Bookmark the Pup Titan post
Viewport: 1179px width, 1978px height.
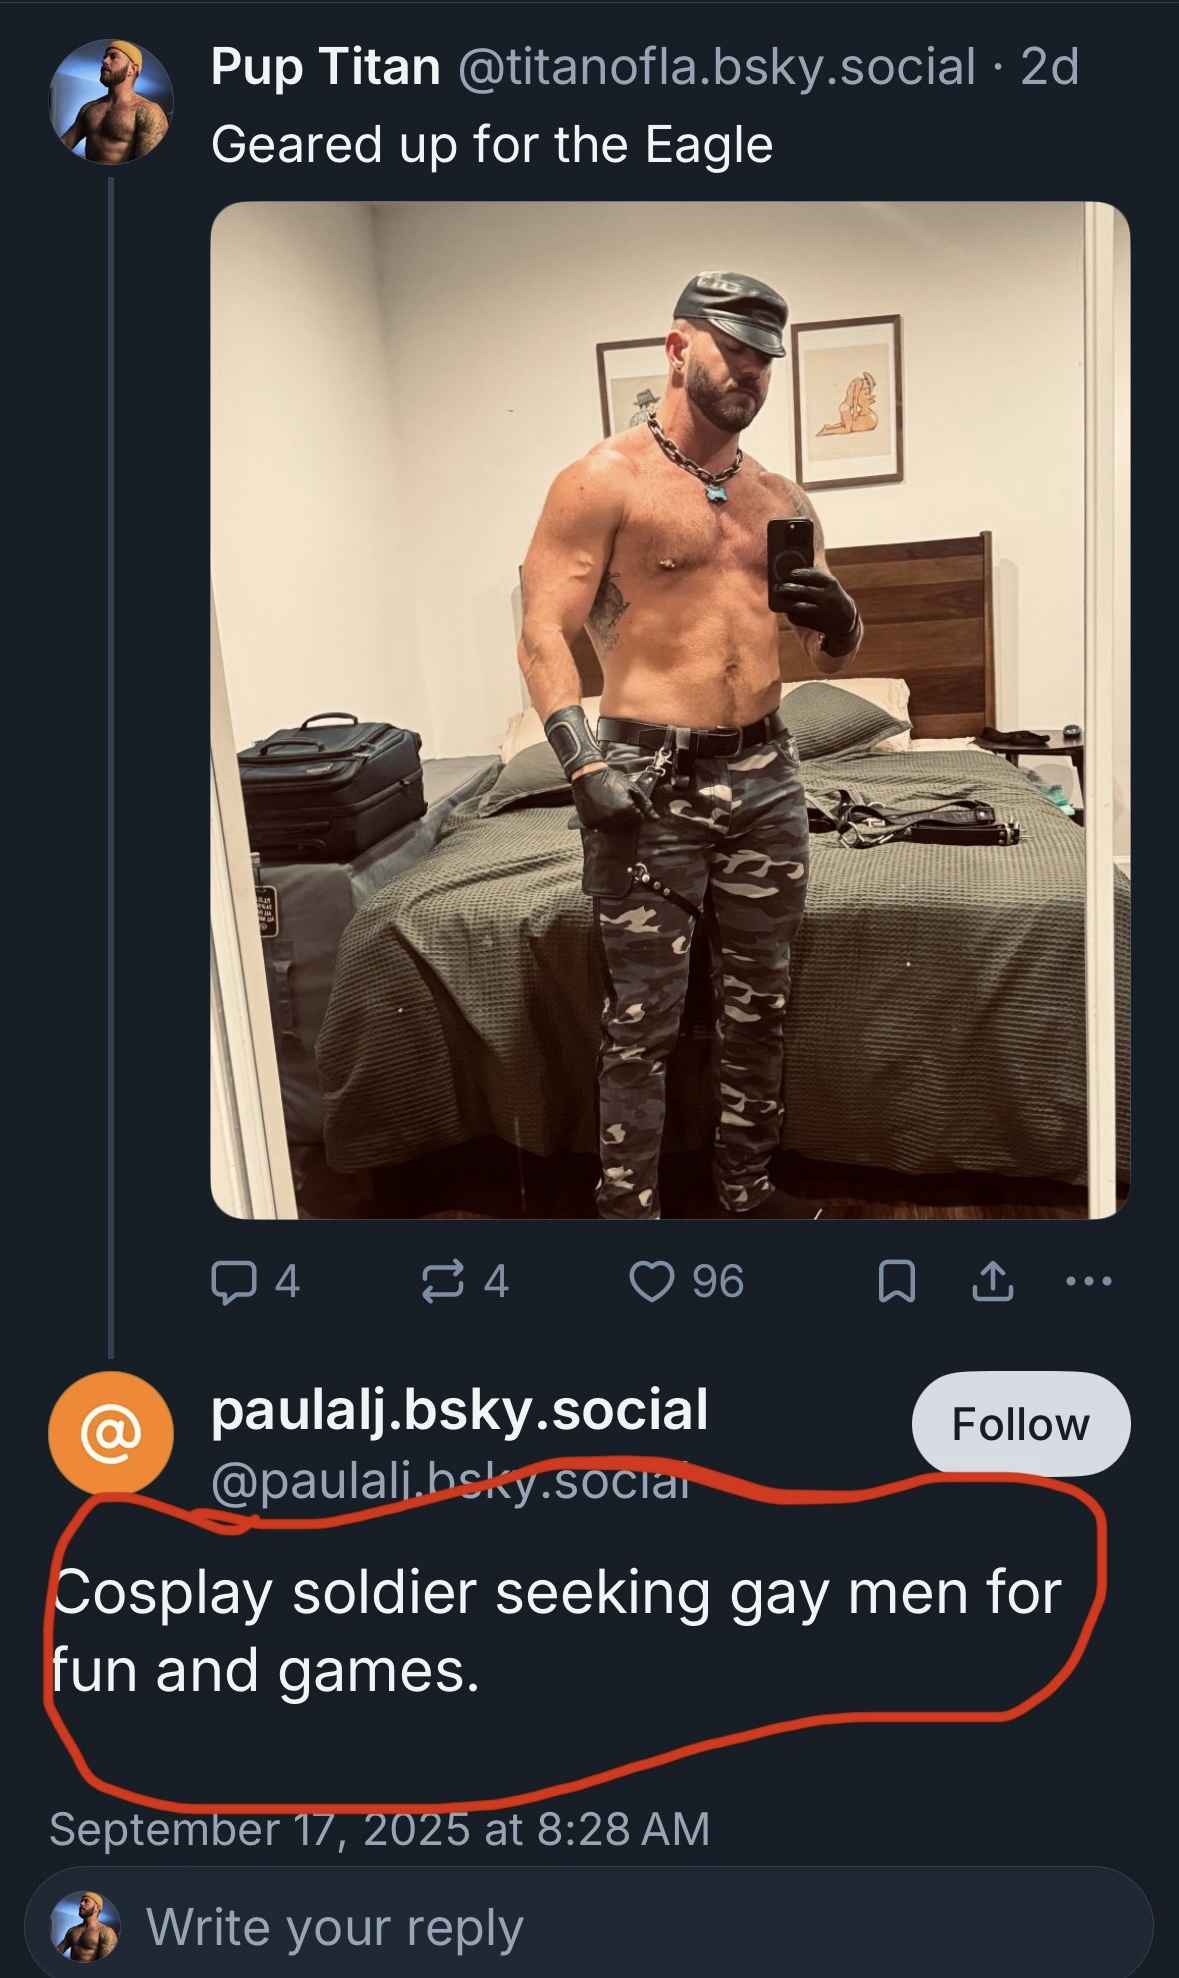tap(896, 1282)
